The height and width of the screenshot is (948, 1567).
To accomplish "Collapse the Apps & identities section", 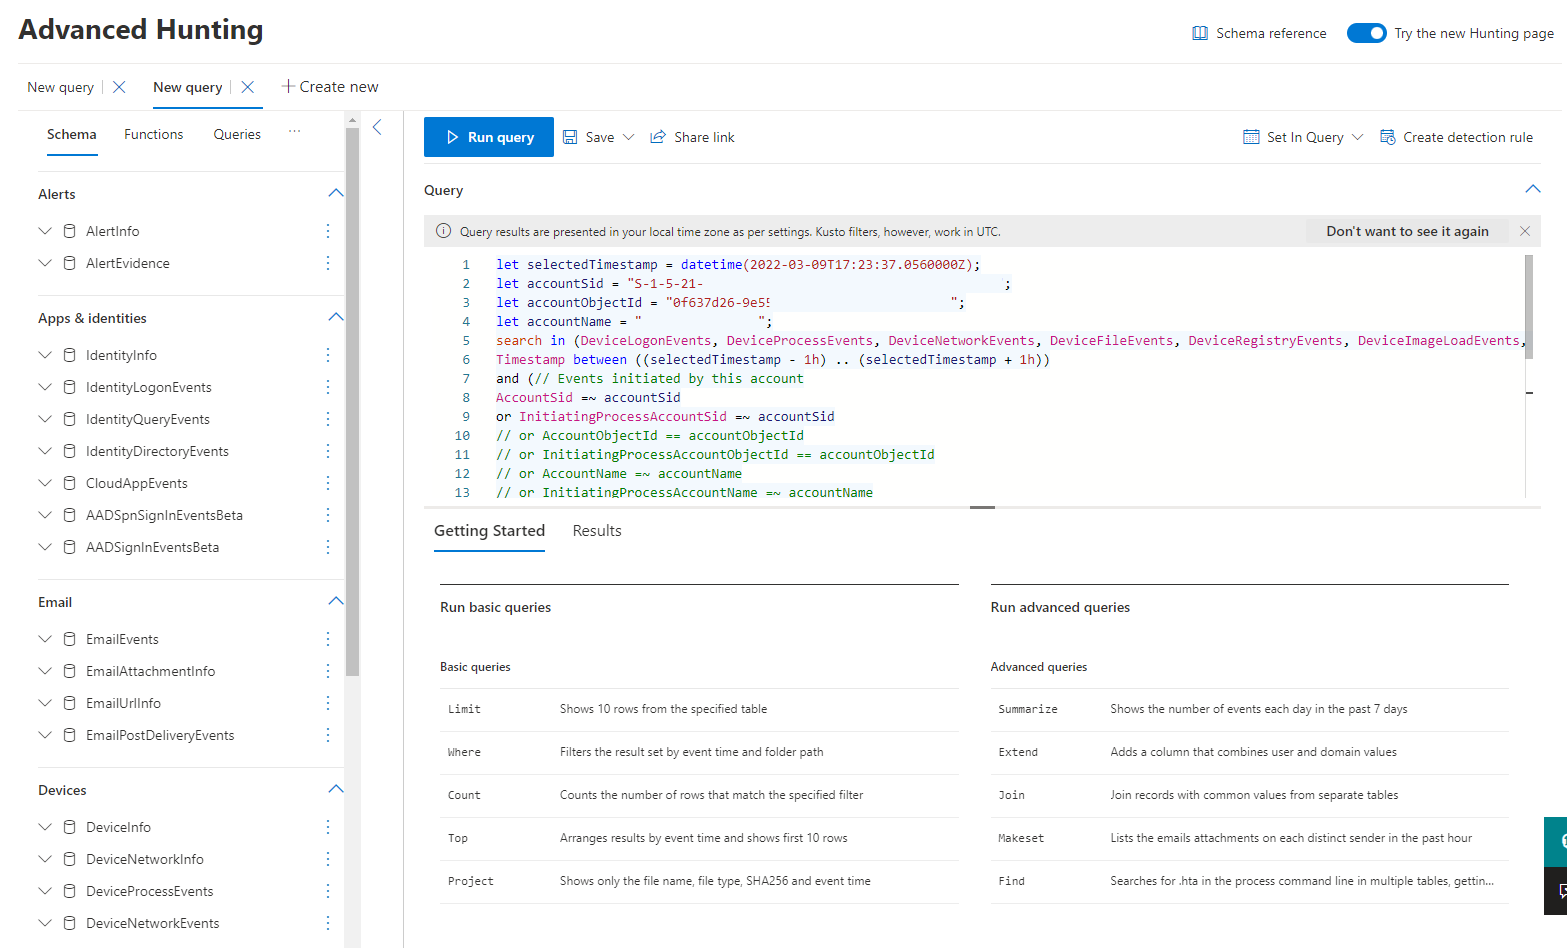I will tap(336, 317).
